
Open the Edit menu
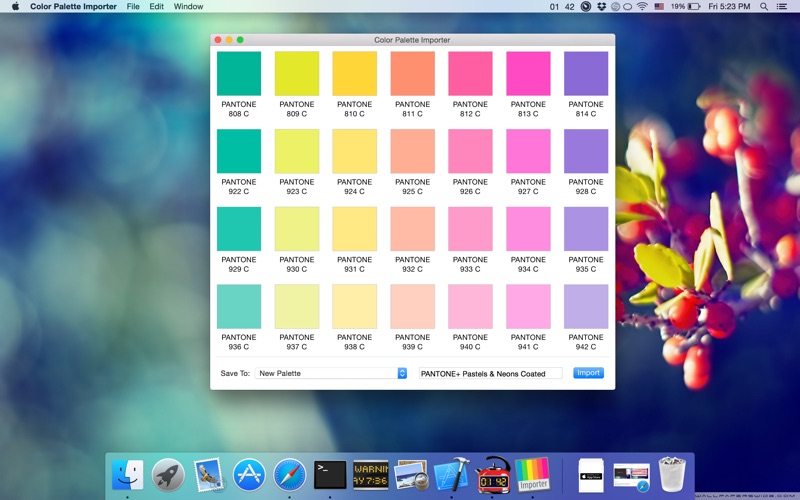tap(157, 7)
